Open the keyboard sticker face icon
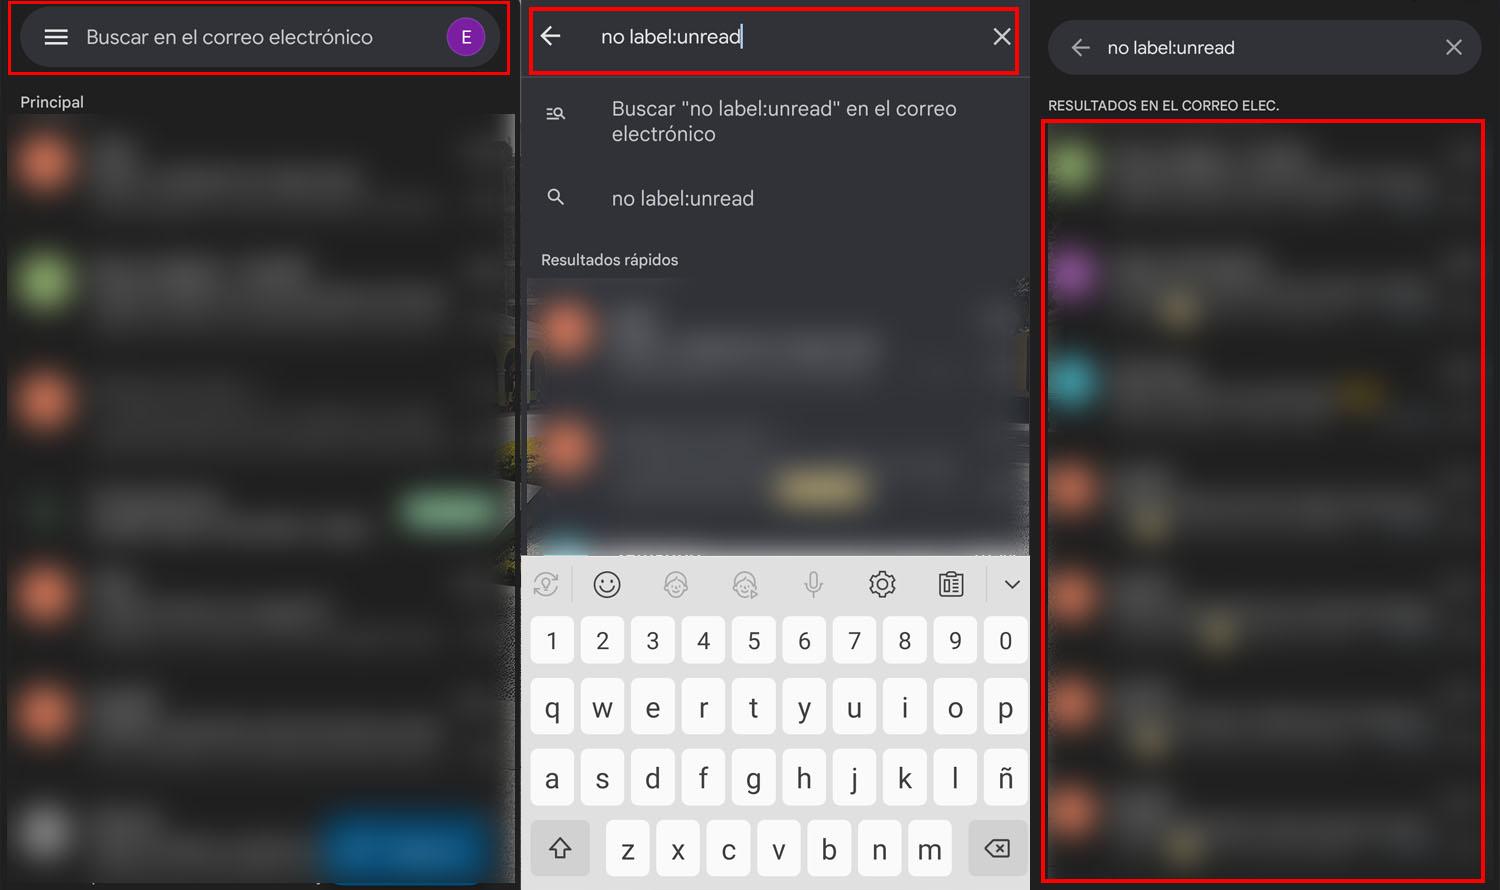 pos(676,584)
